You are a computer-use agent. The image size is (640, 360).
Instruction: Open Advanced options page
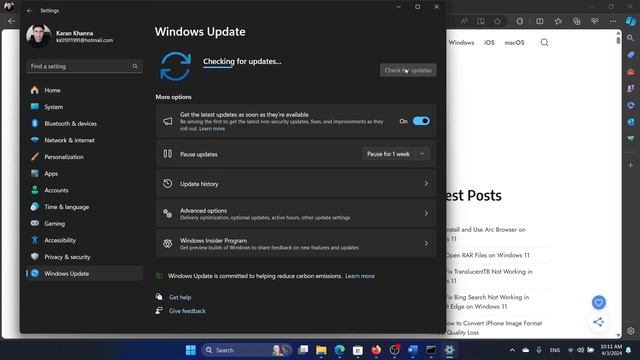[296, 213]
